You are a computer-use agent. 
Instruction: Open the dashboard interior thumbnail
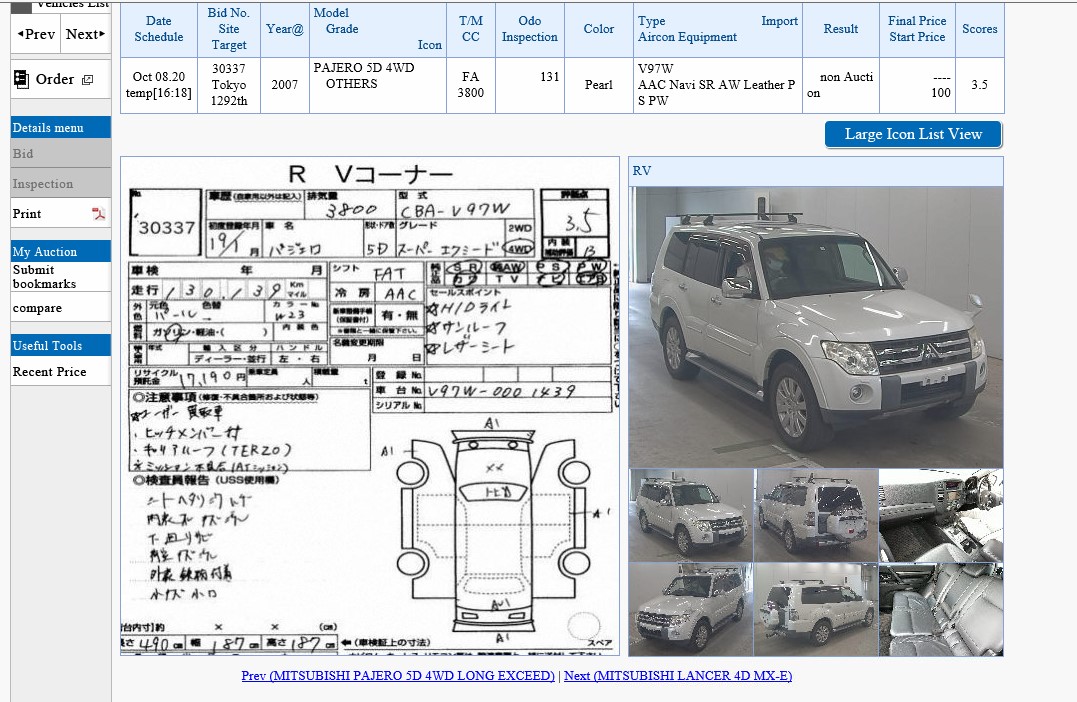941,515
